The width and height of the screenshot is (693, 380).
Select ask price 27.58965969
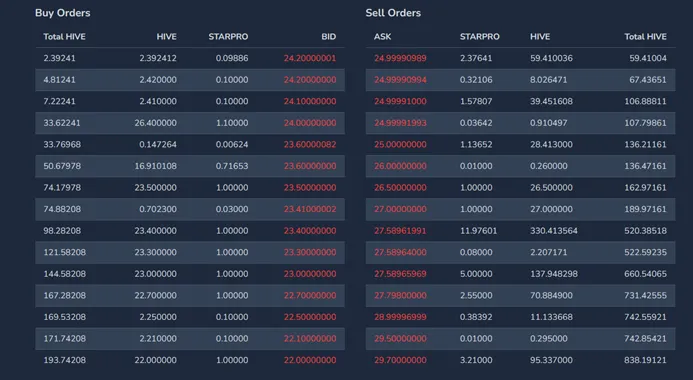(400, 274)
